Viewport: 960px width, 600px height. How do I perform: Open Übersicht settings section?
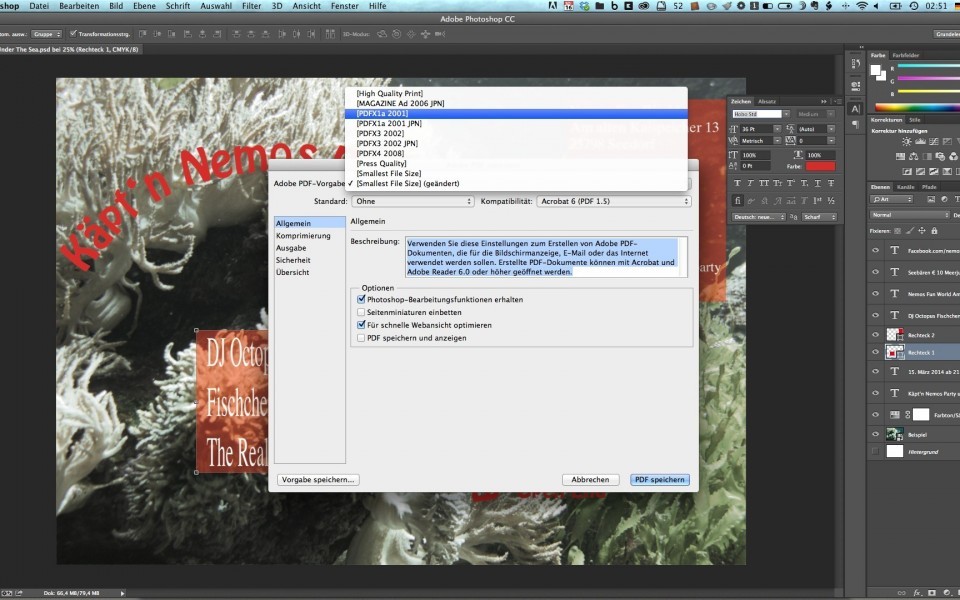[x=293, y=272]
